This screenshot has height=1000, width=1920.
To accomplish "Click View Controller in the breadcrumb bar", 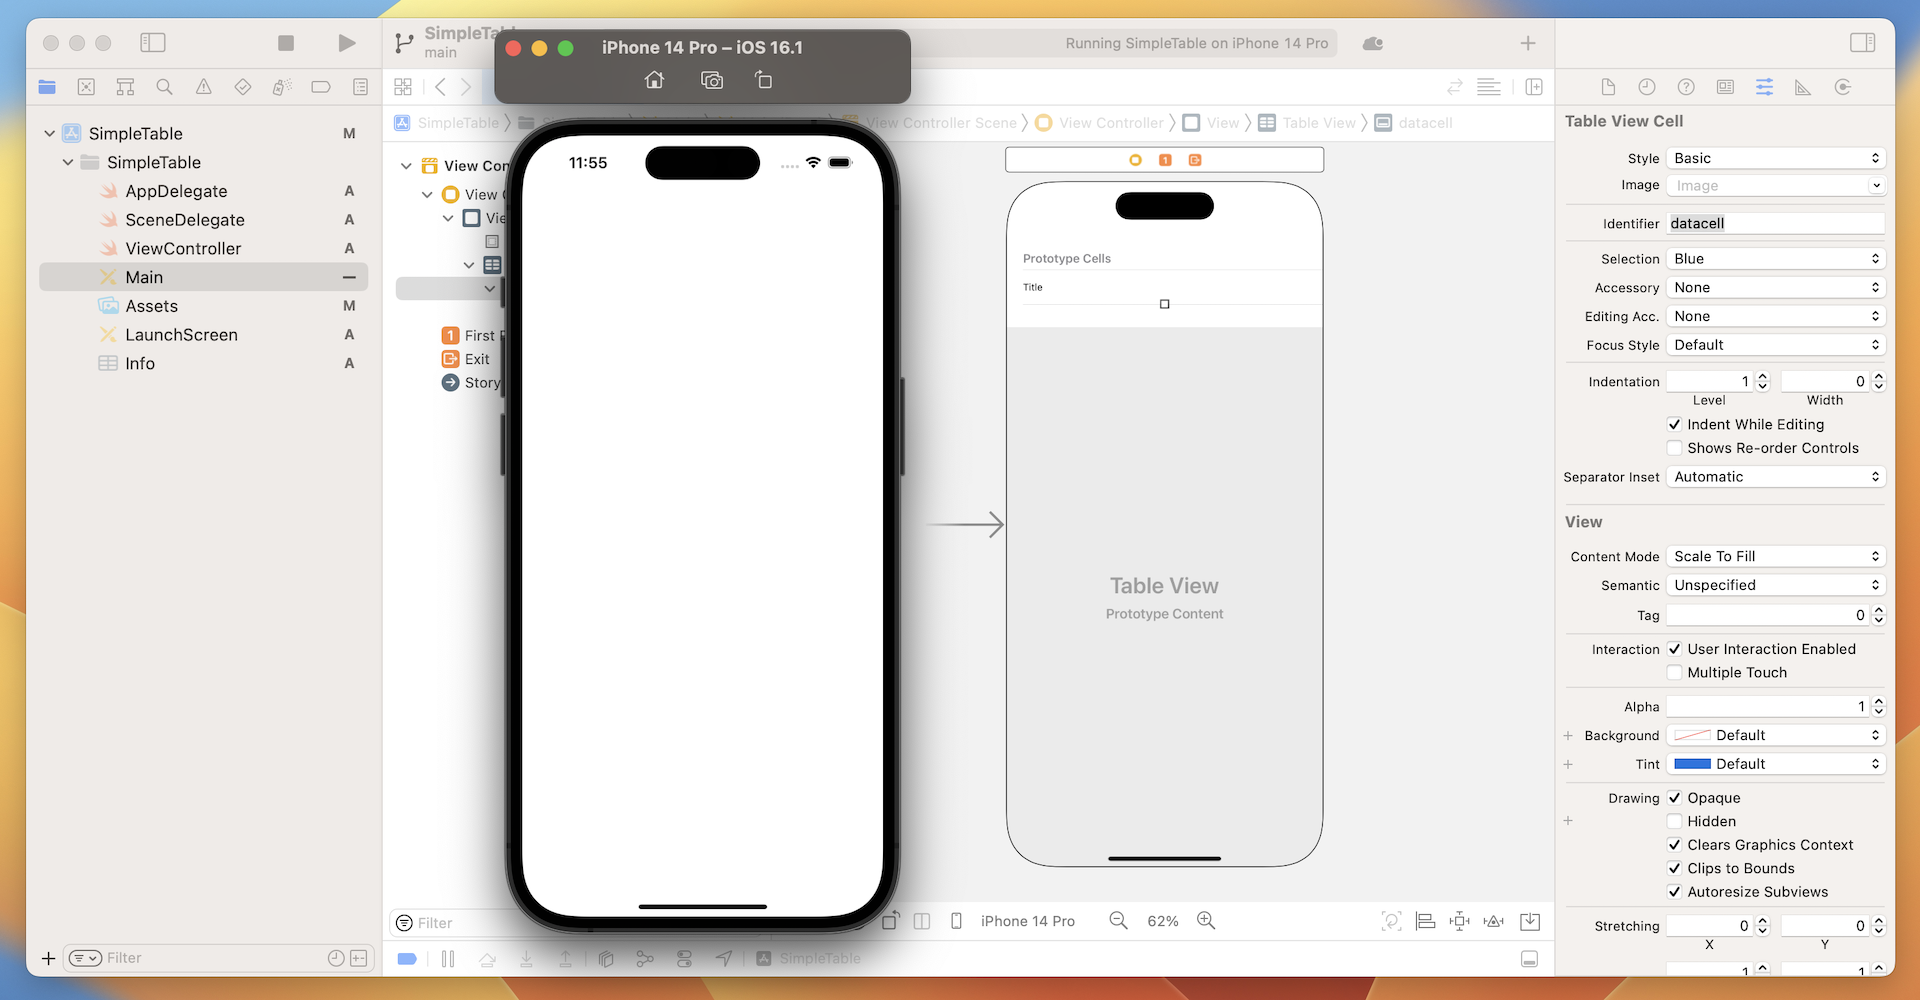I will tap(1111, 122).
